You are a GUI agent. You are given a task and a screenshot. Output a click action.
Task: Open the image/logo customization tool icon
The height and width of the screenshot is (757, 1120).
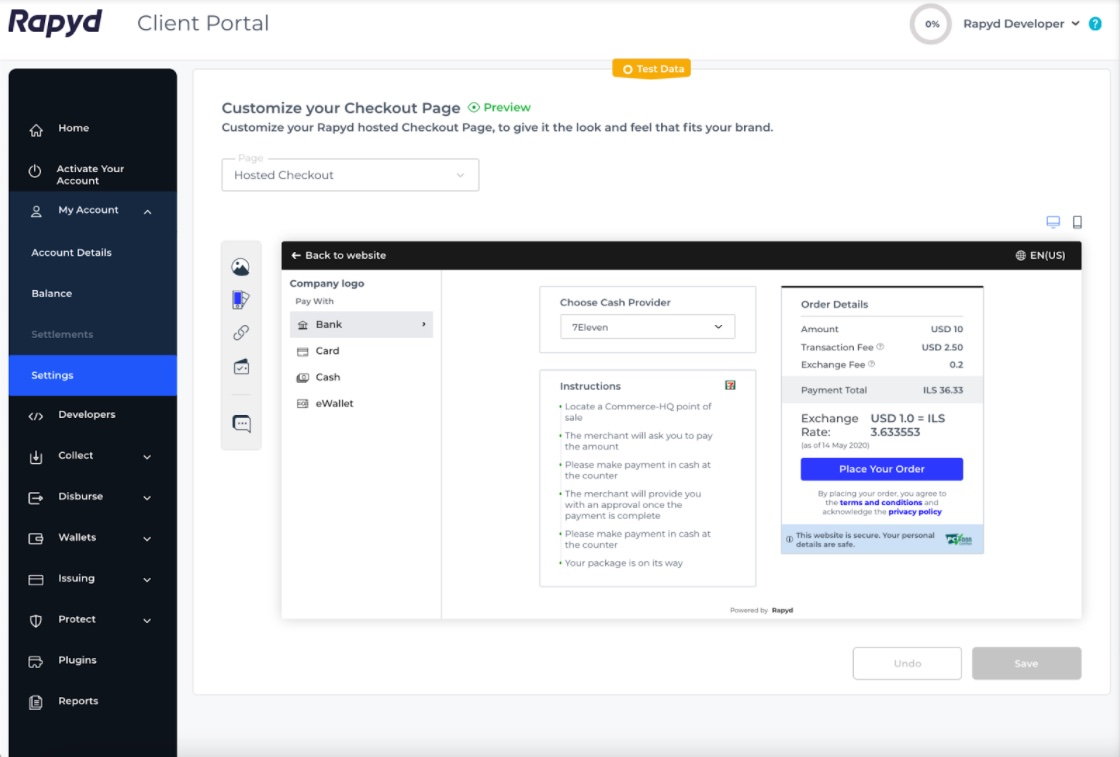[x=240, y=267]
